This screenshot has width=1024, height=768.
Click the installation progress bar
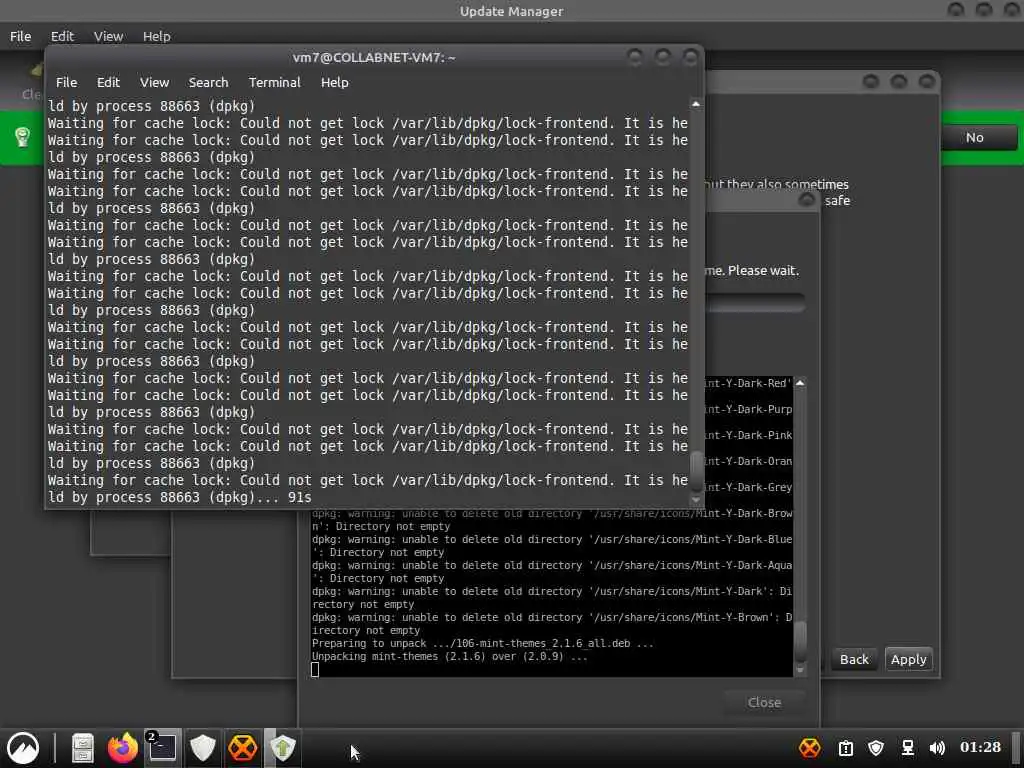point(756,303)
